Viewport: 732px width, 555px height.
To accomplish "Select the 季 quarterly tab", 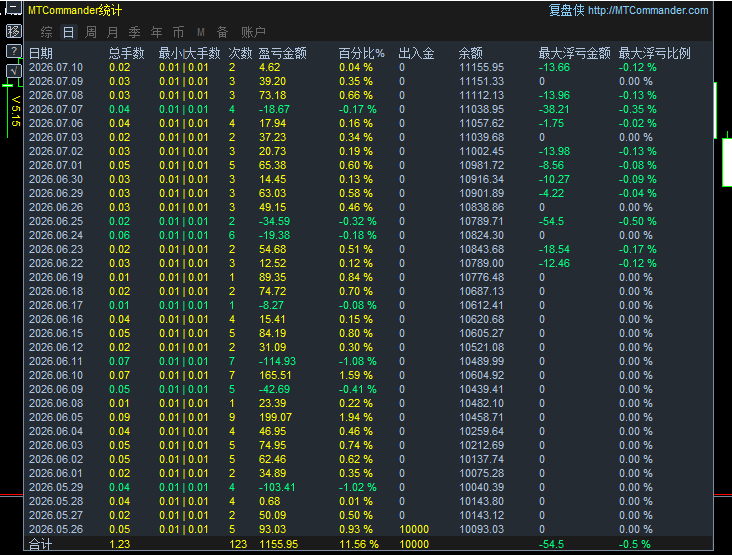I will coord(134,32).
